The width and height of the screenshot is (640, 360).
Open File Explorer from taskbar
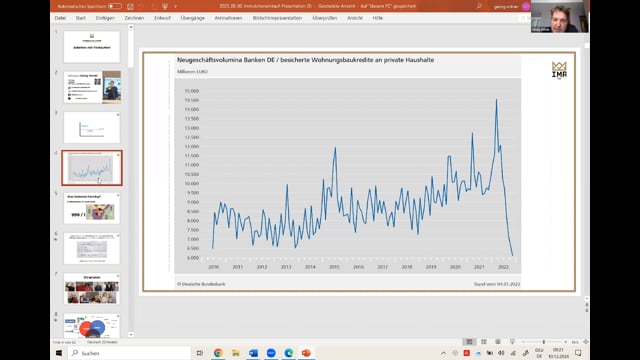pos(236,353)
